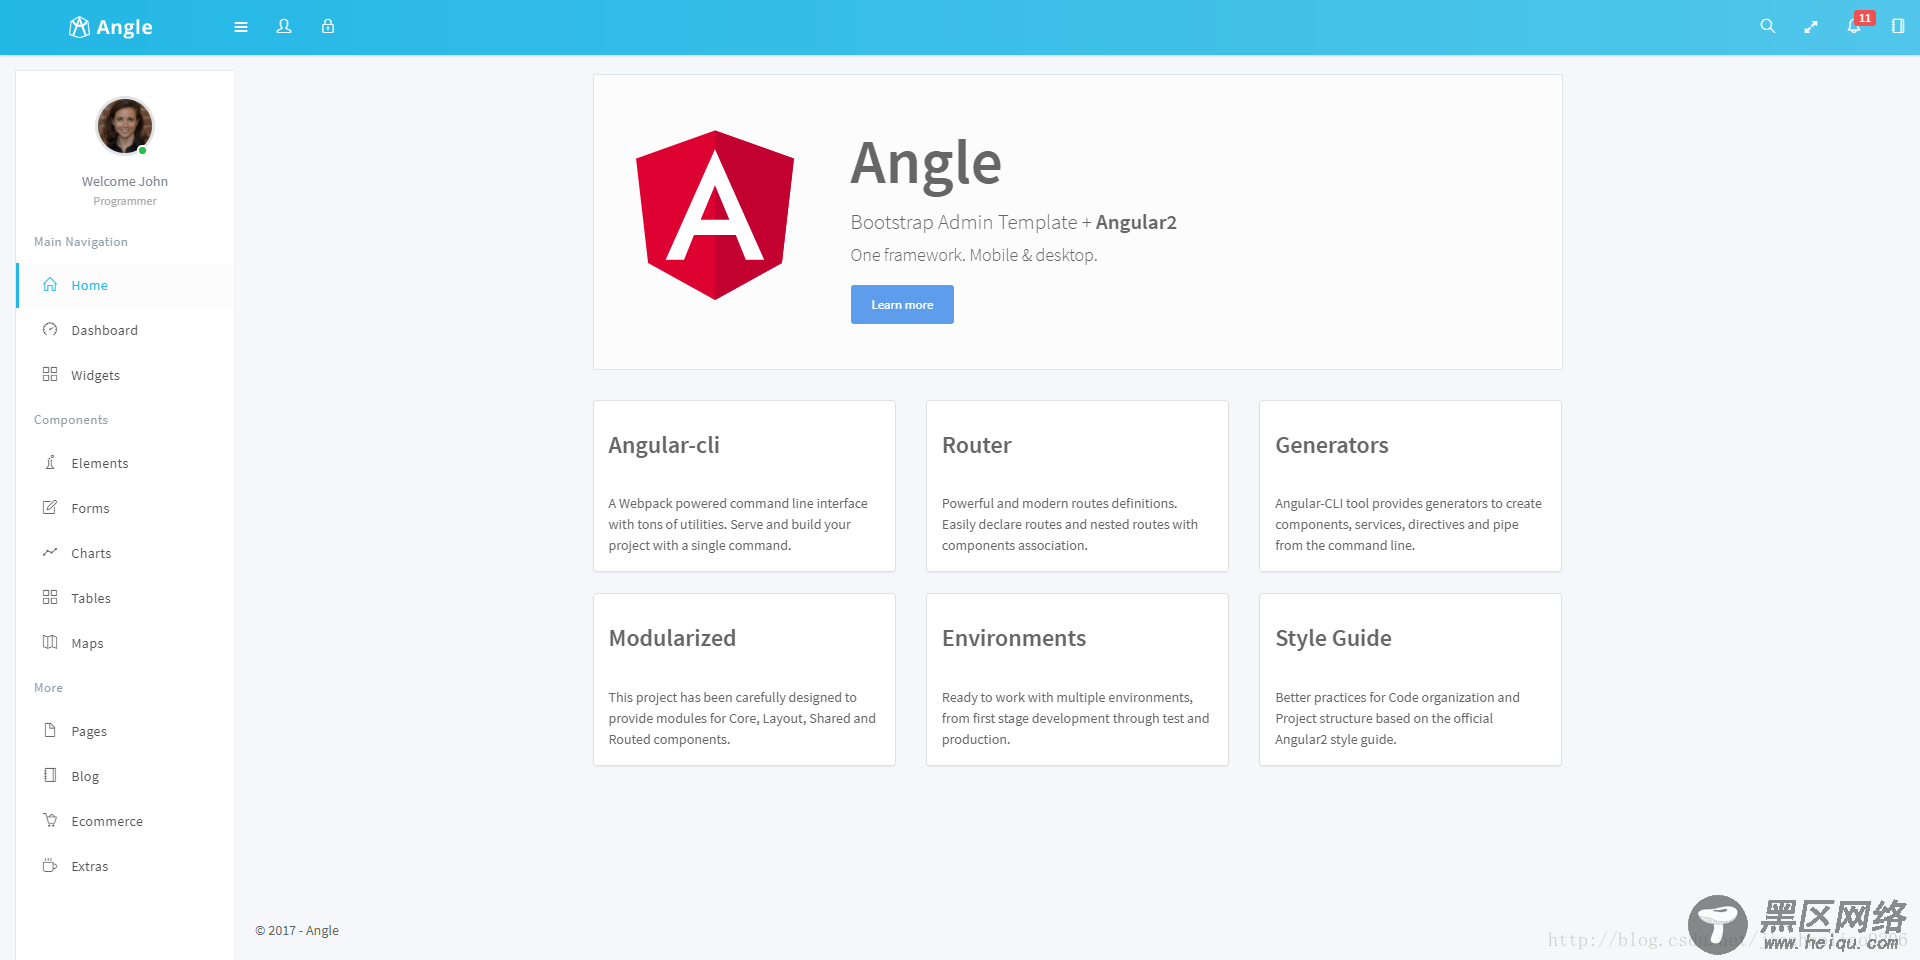This screenshot has width=1920, height=960.
Task: Open the user profile icon in header
Action: tap(284, 26)
